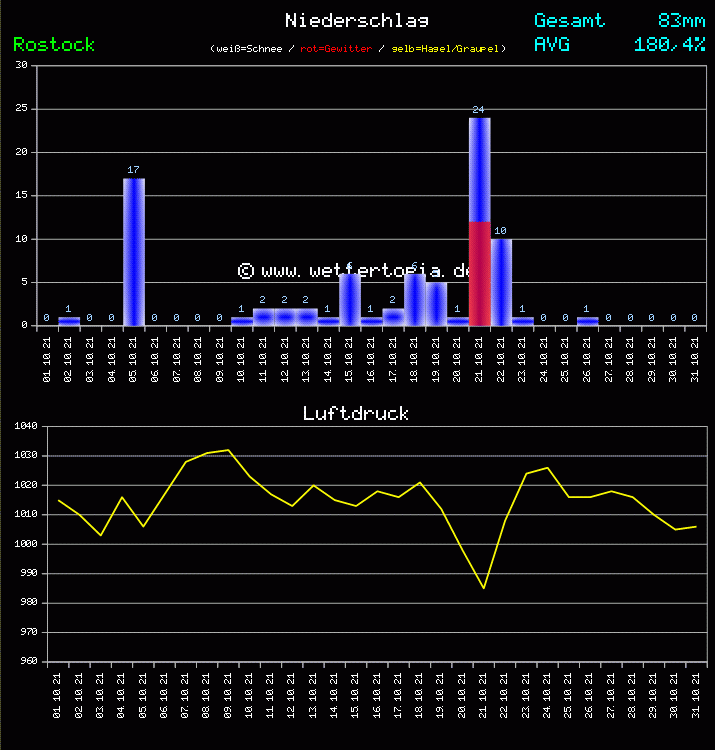This screenshot has width=715, height=750.
Task: Click the 83mm total precipitation value
Action: coord(681,20)
